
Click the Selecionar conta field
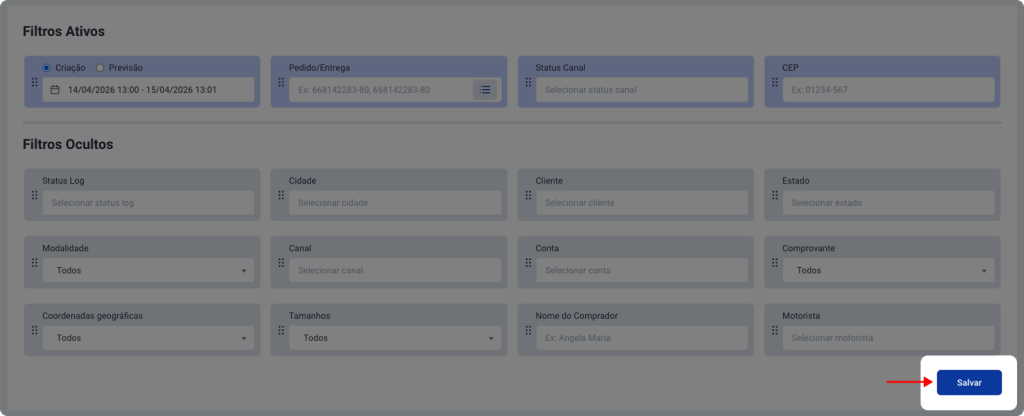[641, 270]
